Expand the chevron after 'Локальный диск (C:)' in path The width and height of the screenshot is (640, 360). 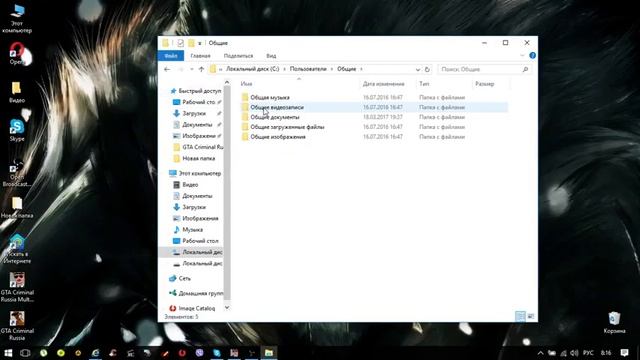tap(284, 69)
